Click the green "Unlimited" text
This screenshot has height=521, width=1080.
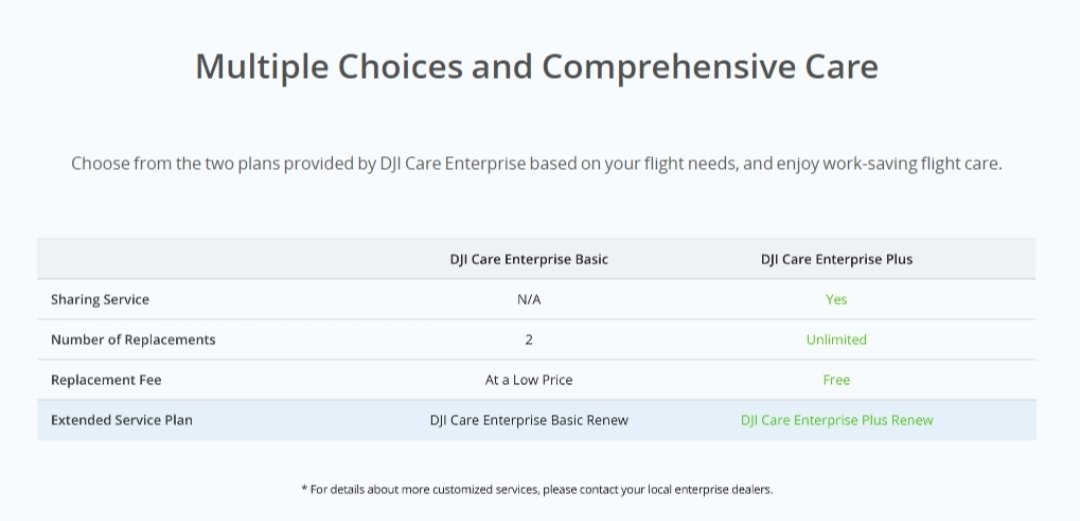(x=836, y=339)
